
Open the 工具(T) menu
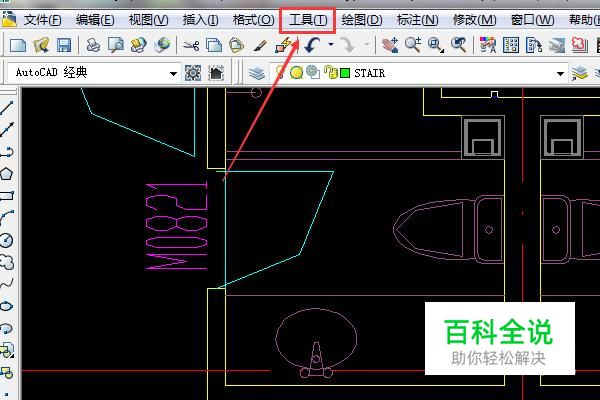(x=308, y=20)
